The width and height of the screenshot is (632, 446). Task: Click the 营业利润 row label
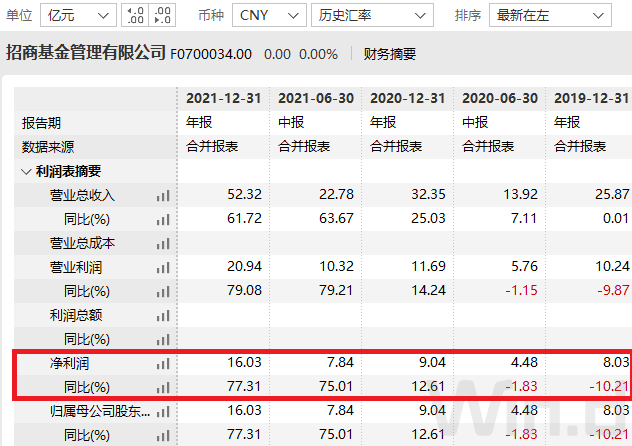(x=76, y=268)
